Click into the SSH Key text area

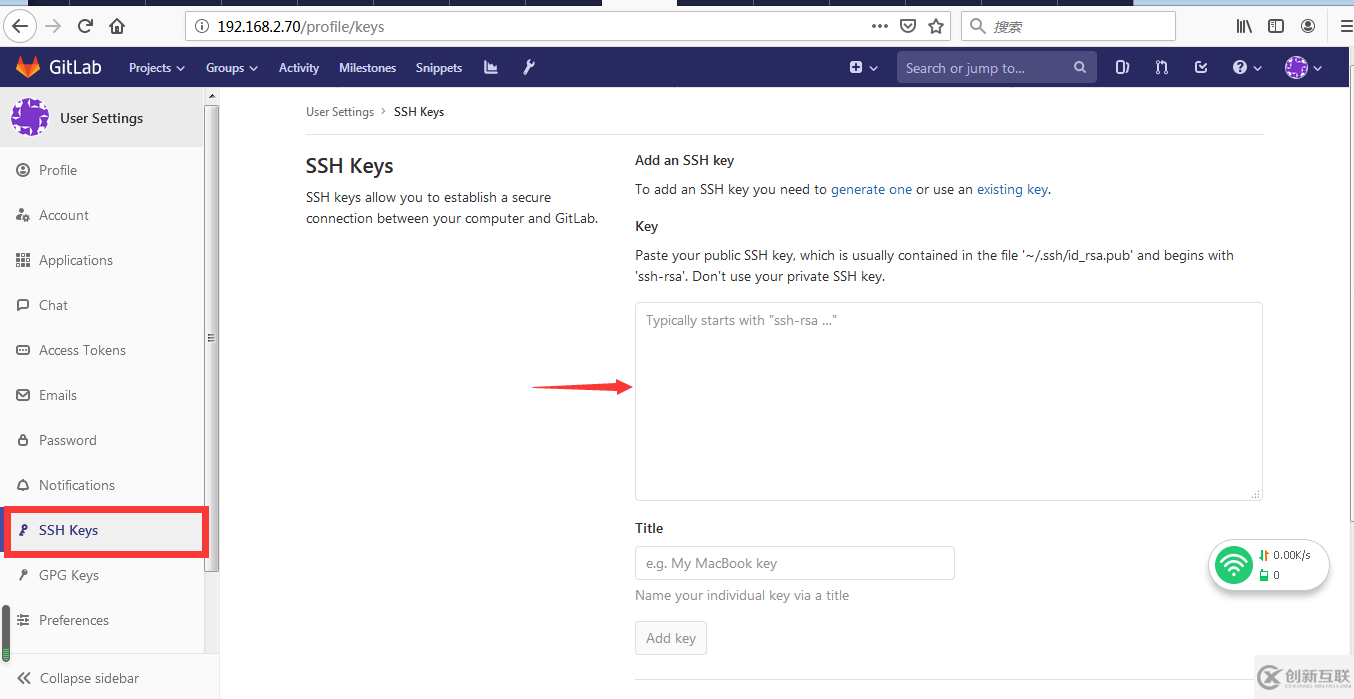[947, 400]
